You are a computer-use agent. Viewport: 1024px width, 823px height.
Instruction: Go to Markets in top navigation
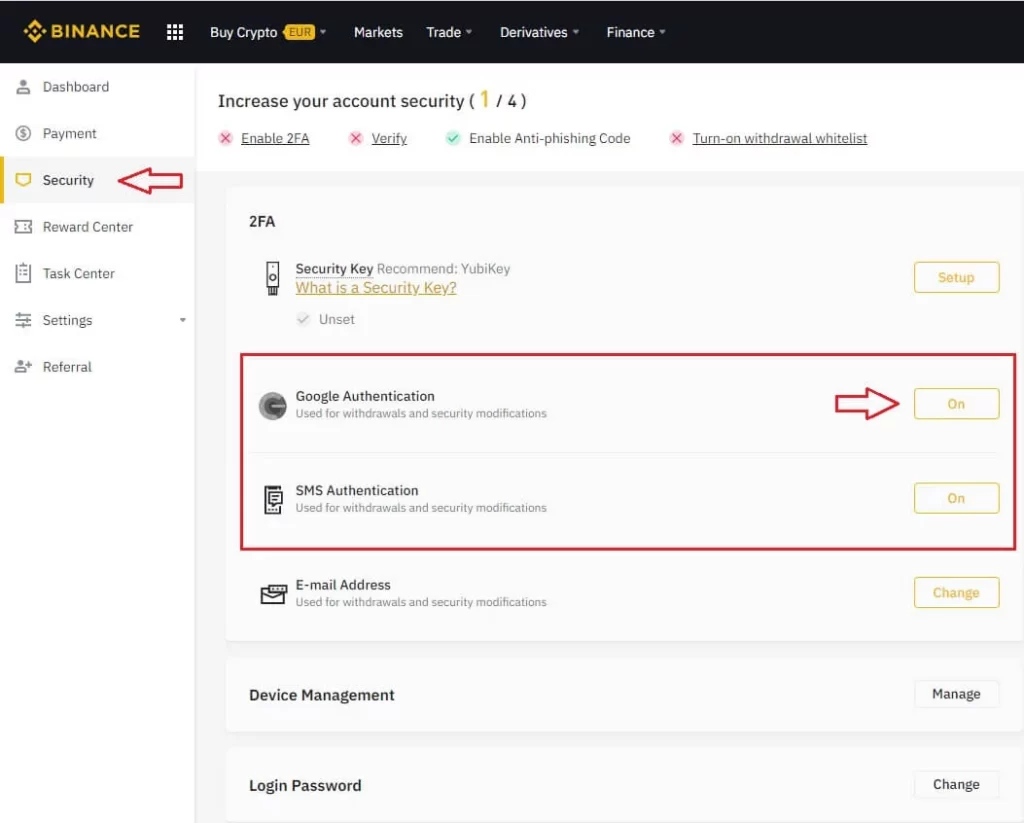coord(378,32)
